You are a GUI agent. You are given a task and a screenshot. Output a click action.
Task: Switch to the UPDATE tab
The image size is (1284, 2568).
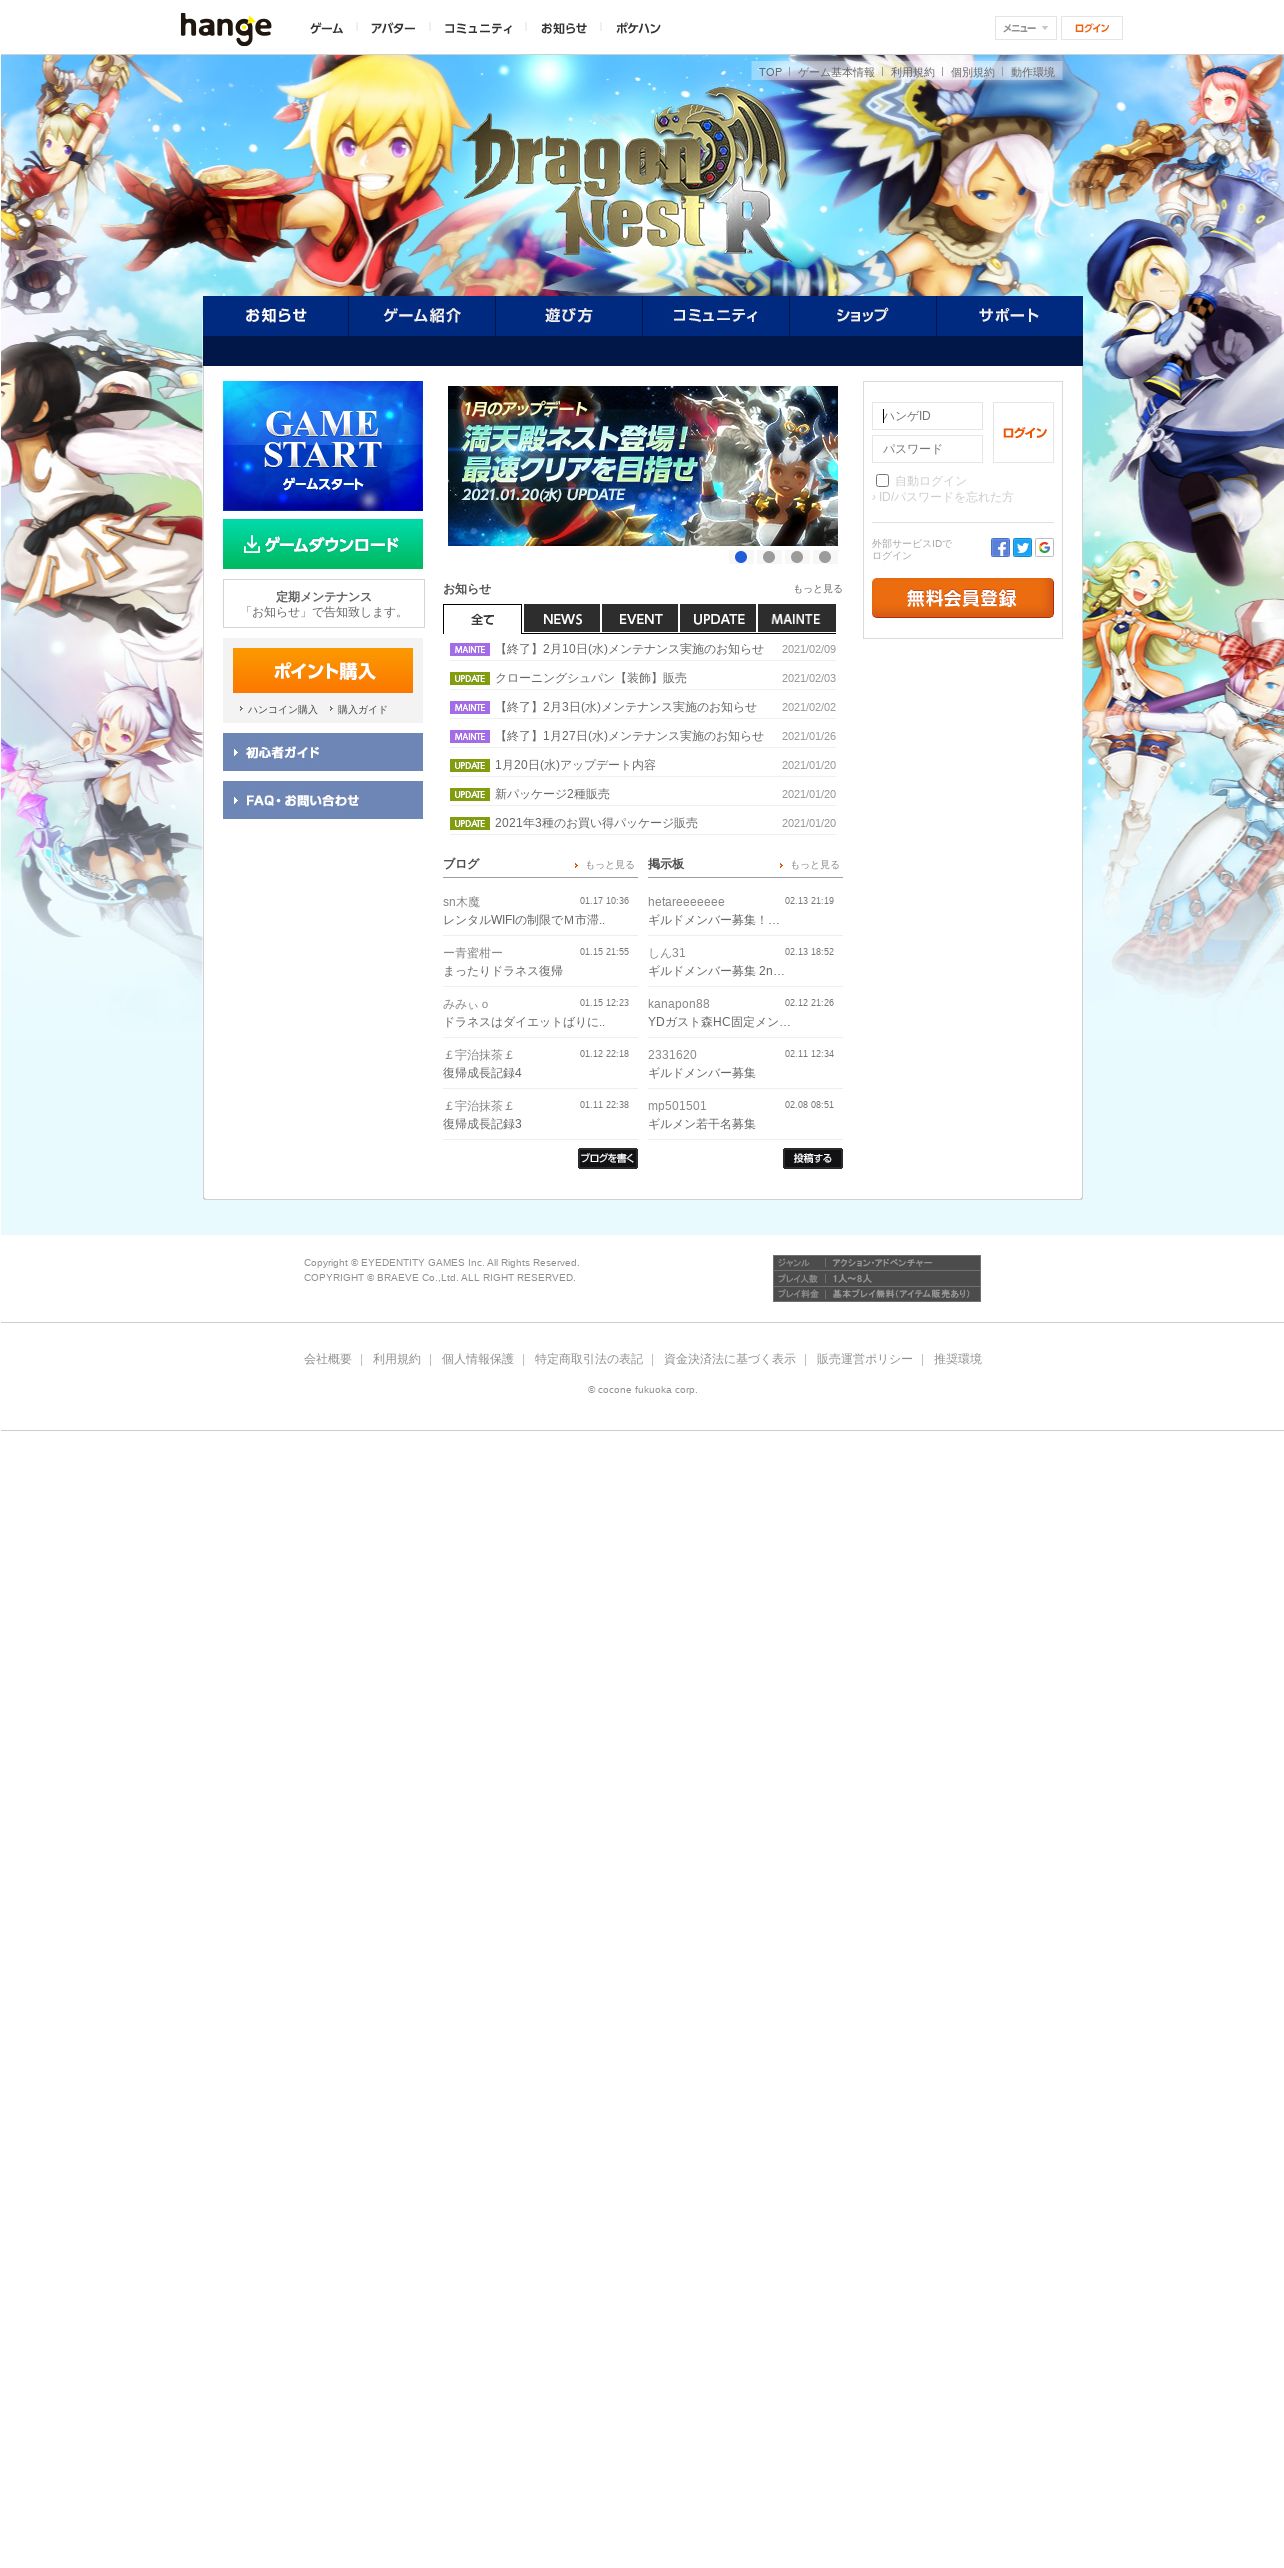tap(718, 619)
